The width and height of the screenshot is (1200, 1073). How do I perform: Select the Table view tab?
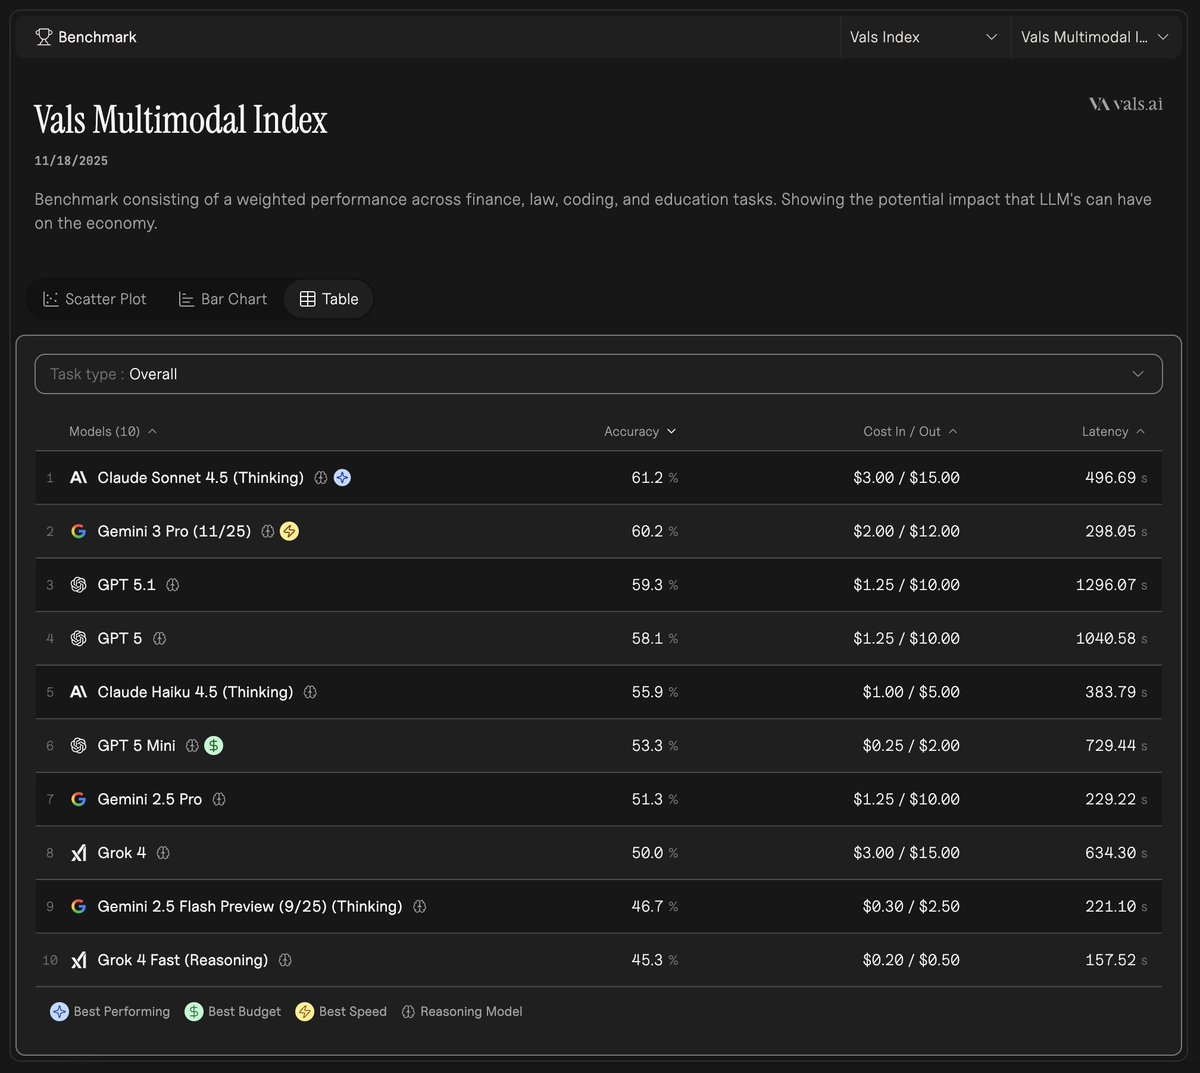328,298
